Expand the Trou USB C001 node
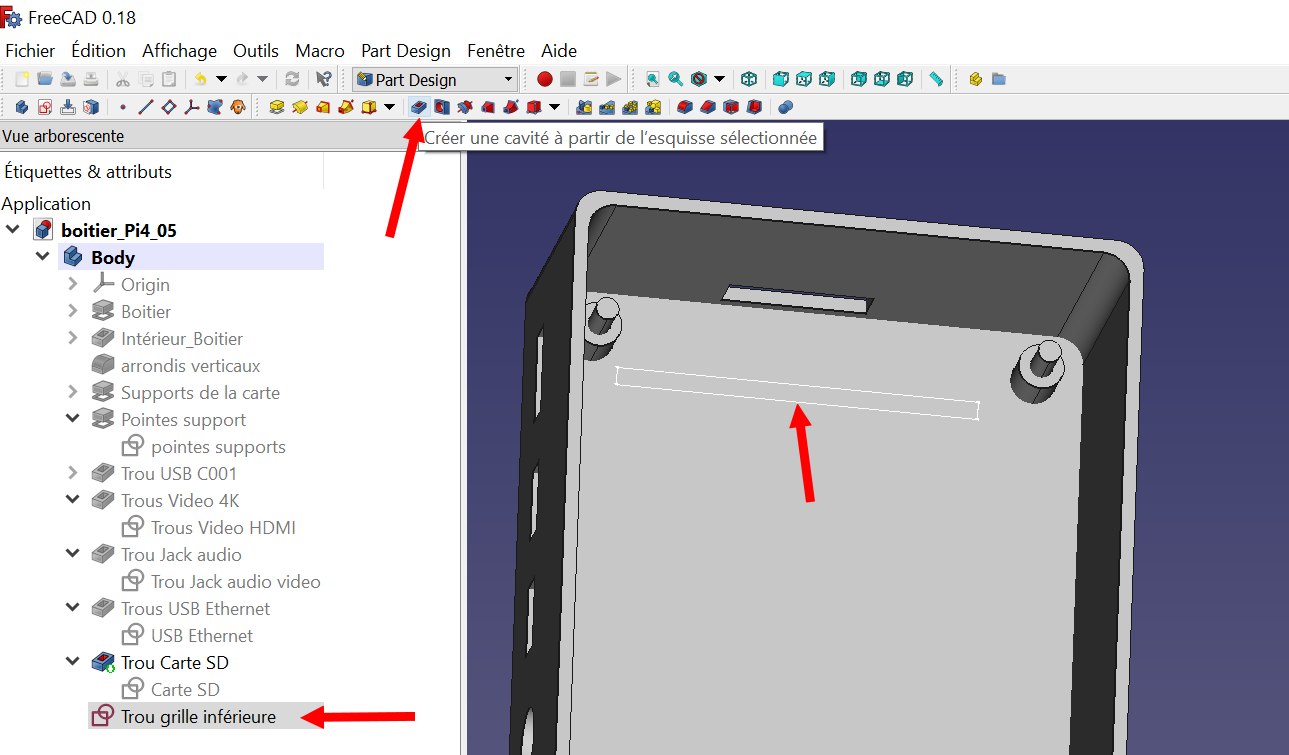1289x755 pixels. pyautogui.click(x=72, y=473)
